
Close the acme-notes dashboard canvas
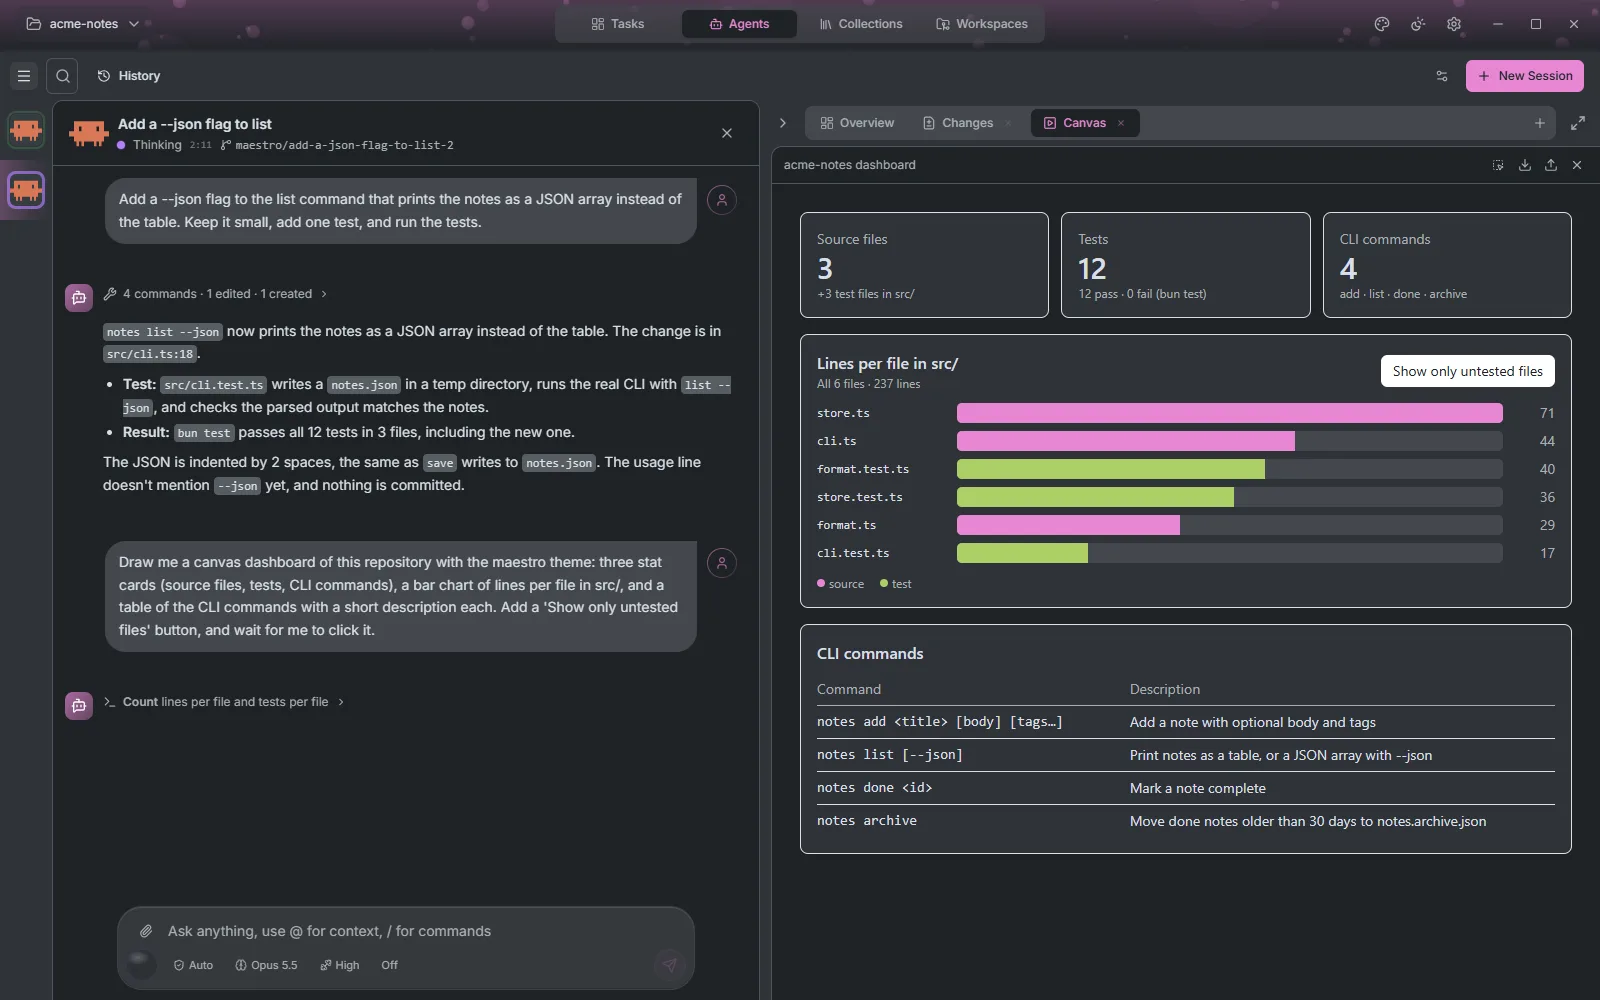tap(1577, 165)
